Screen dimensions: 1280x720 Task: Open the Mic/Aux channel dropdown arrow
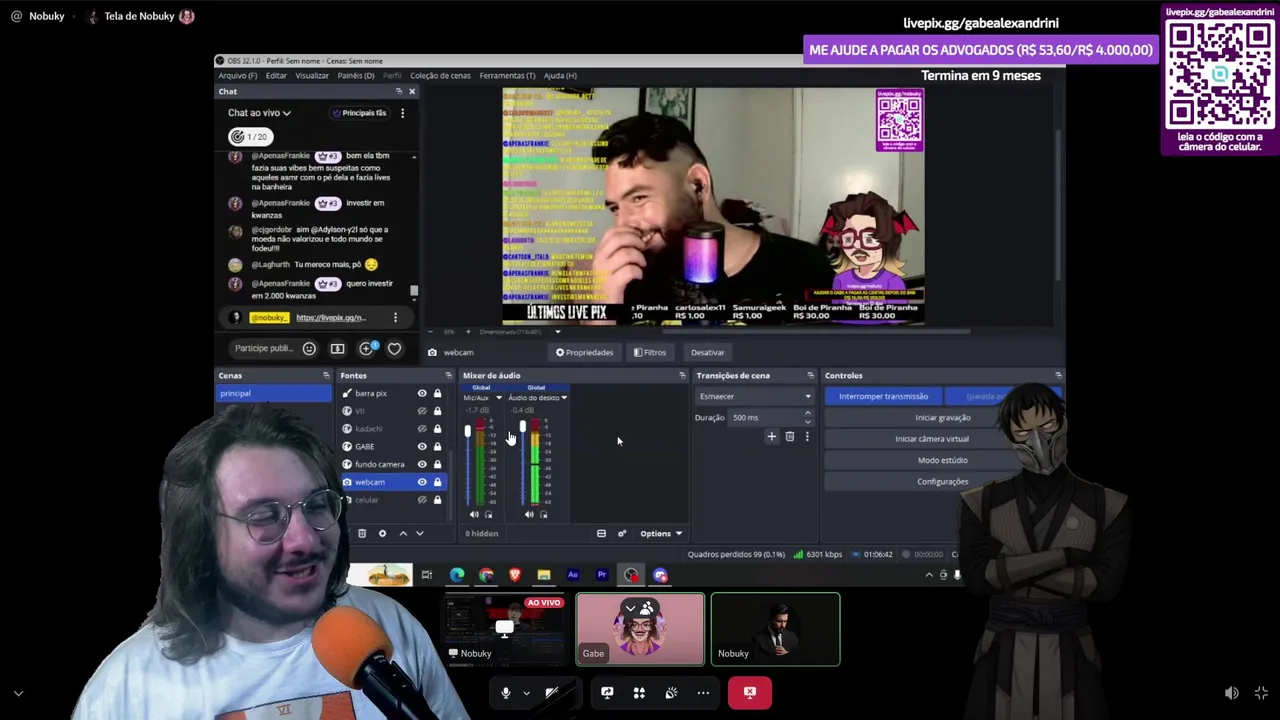[498, 398]
